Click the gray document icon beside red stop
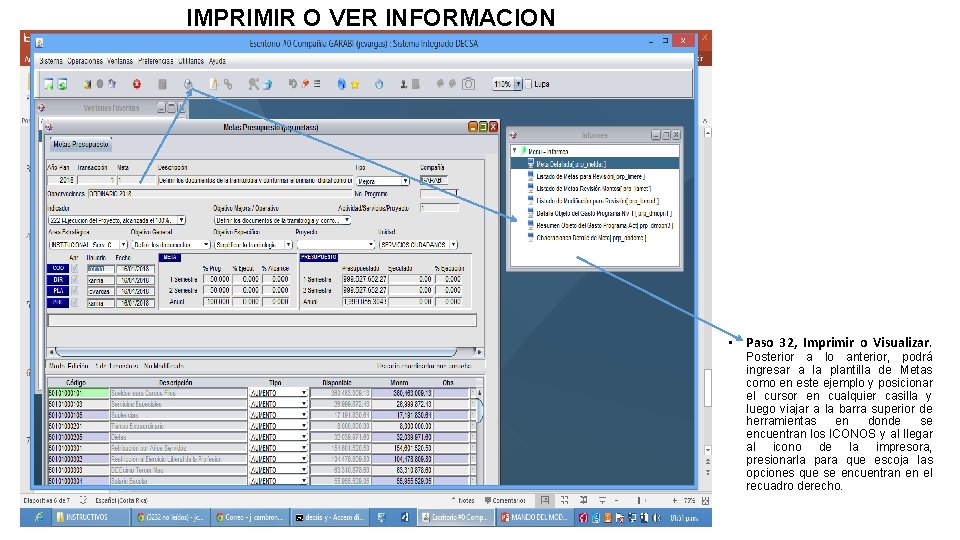 click(162, 84)
